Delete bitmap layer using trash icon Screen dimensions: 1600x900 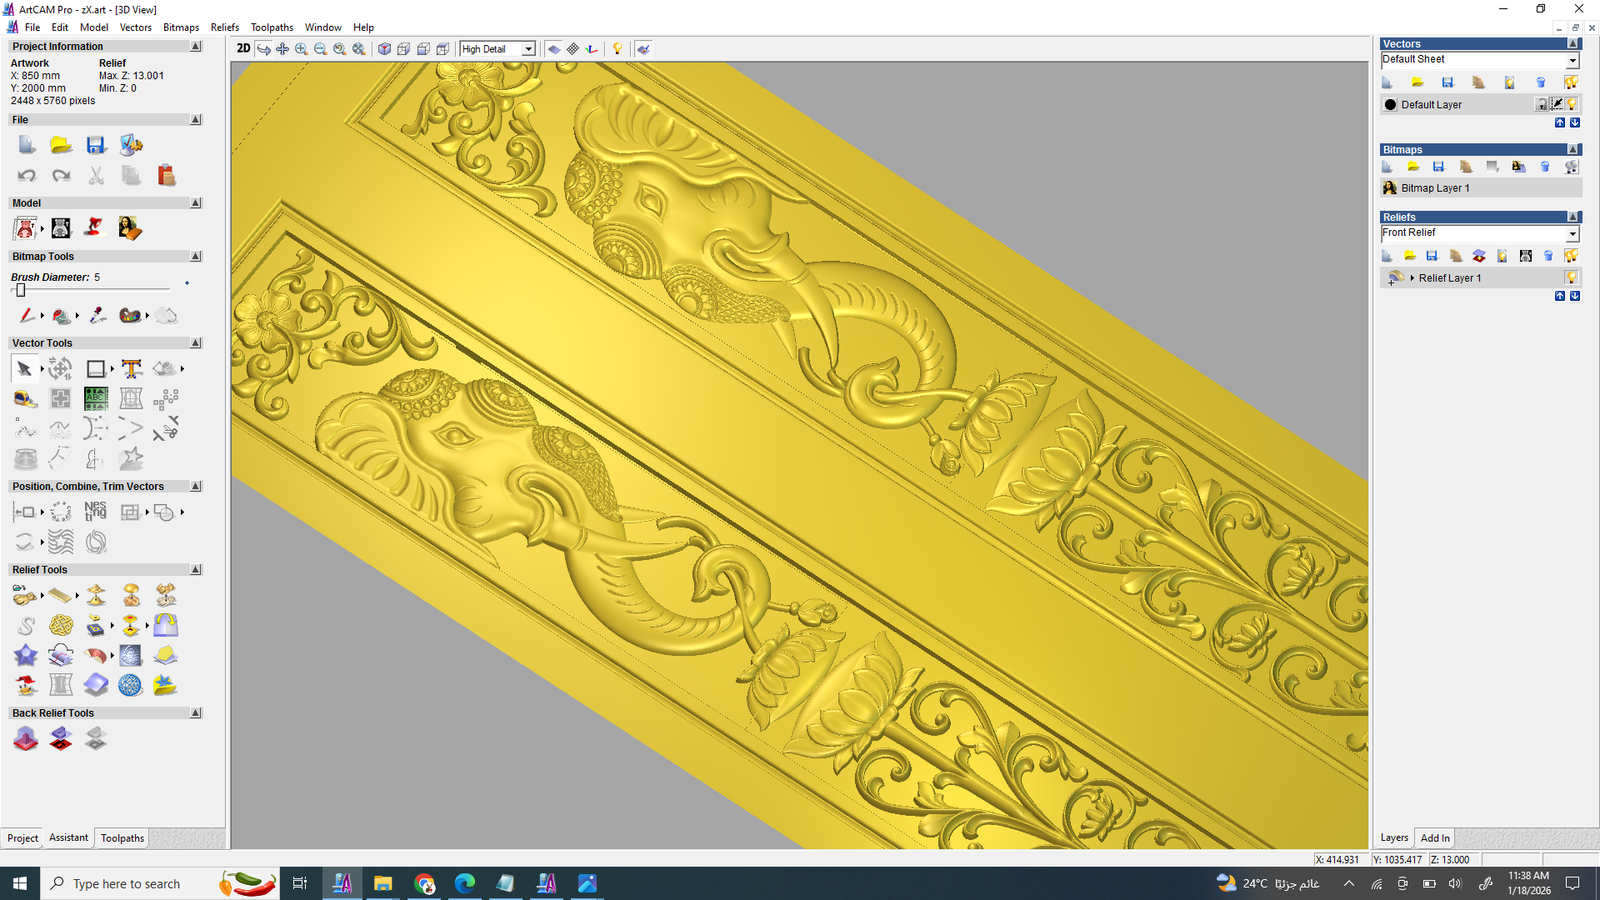(x=1545, y=167)
